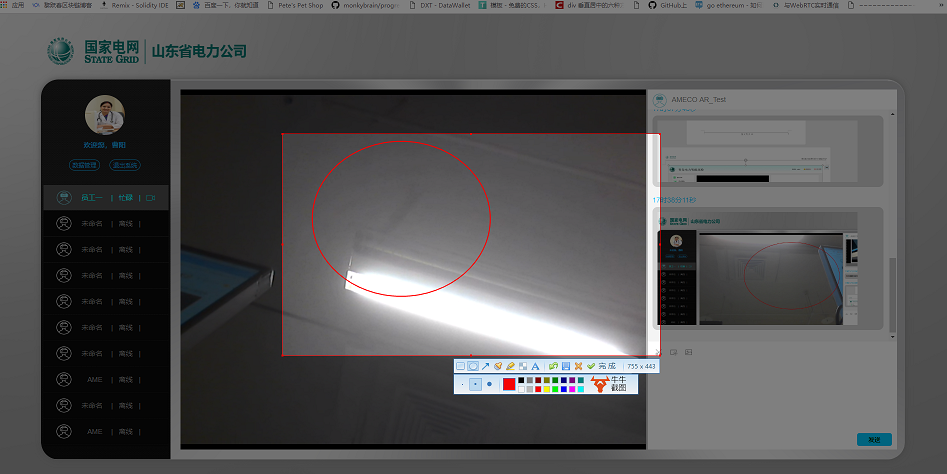Open the 数据管理 data management link

click(84, 165)
